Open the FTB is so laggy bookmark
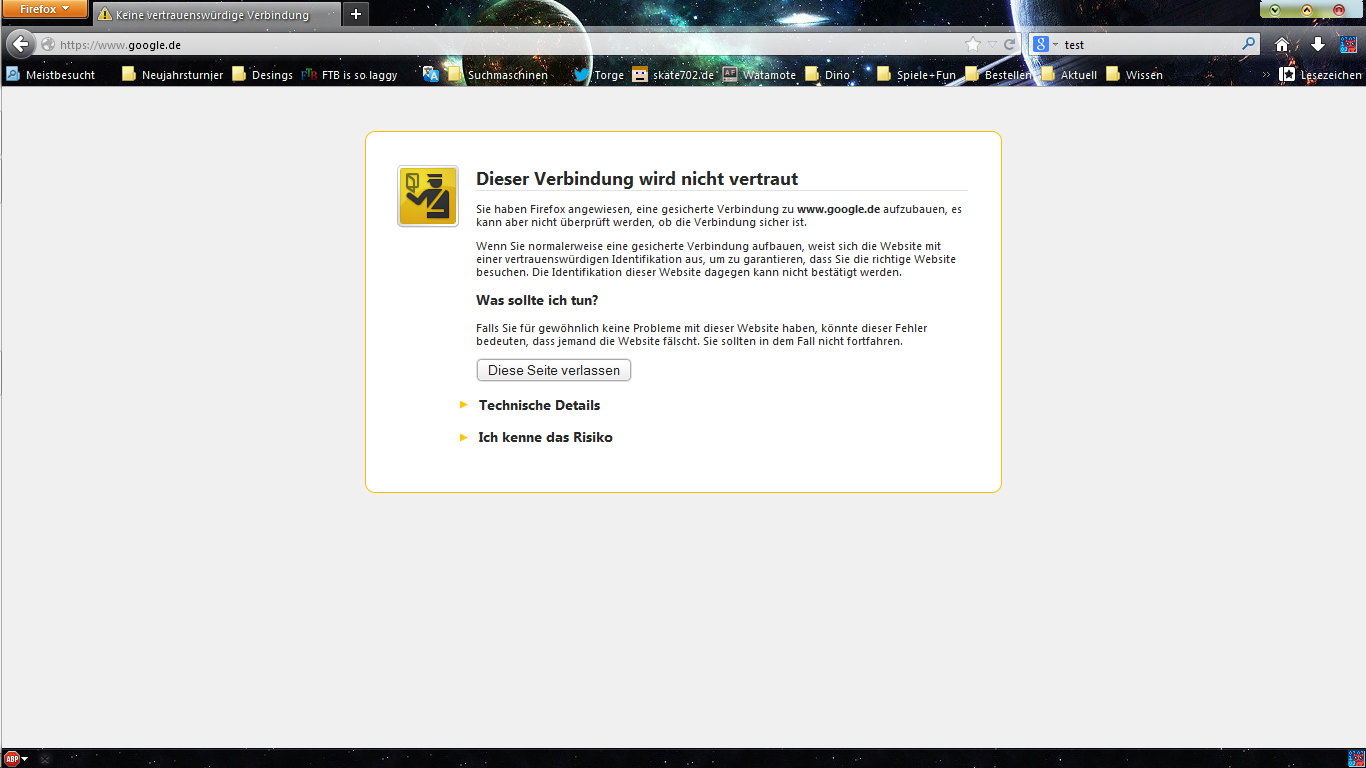The height and width of the screenshot is (768, 1366). 357,74
